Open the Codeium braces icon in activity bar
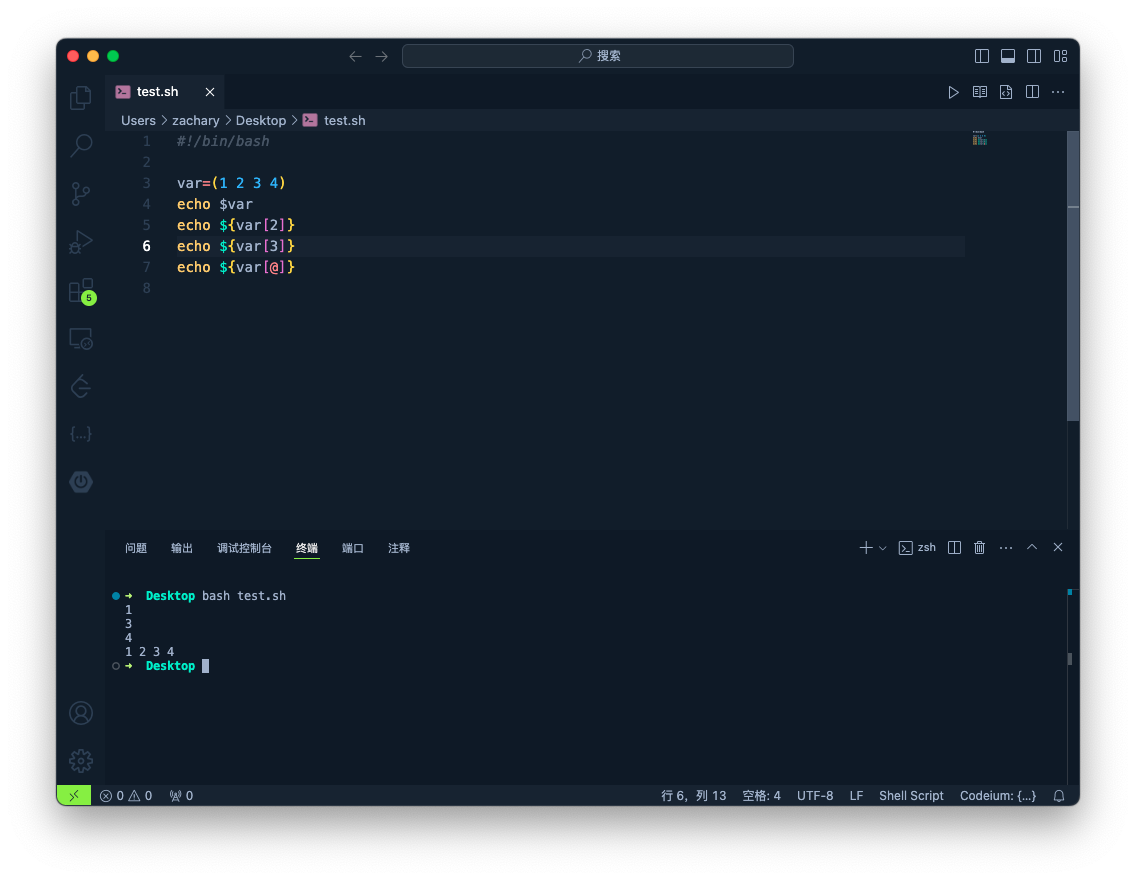The height and width of the screenshot is (880, 1136). [x=80, y=434]
